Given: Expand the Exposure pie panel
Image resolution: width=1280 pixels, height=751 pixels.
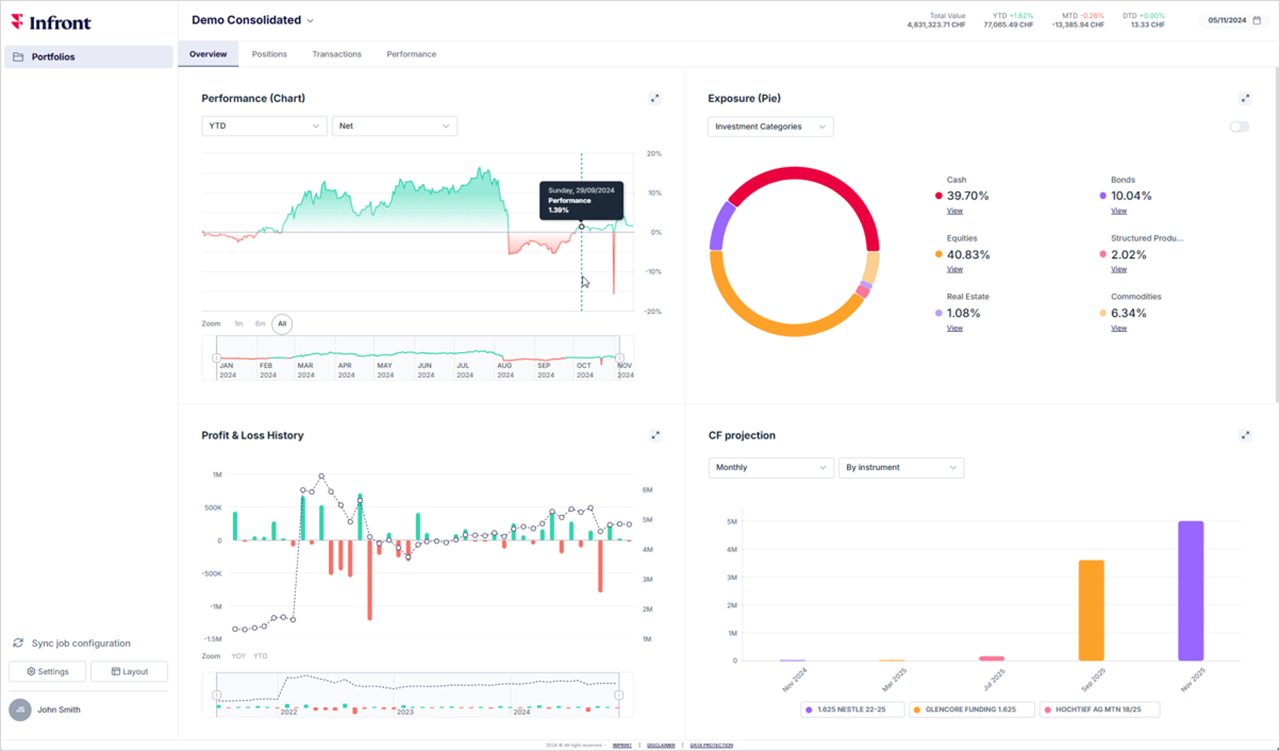Looking at the screenshot, I should click(x=1245, y=98).
